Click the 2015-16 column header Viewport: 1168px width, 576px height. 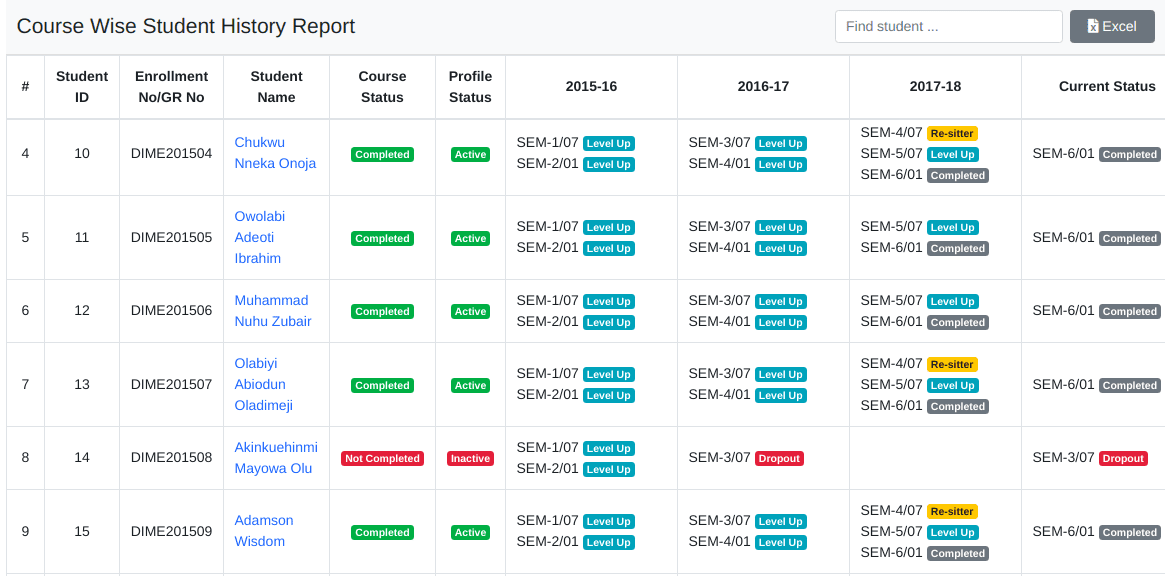pos(591,87)
